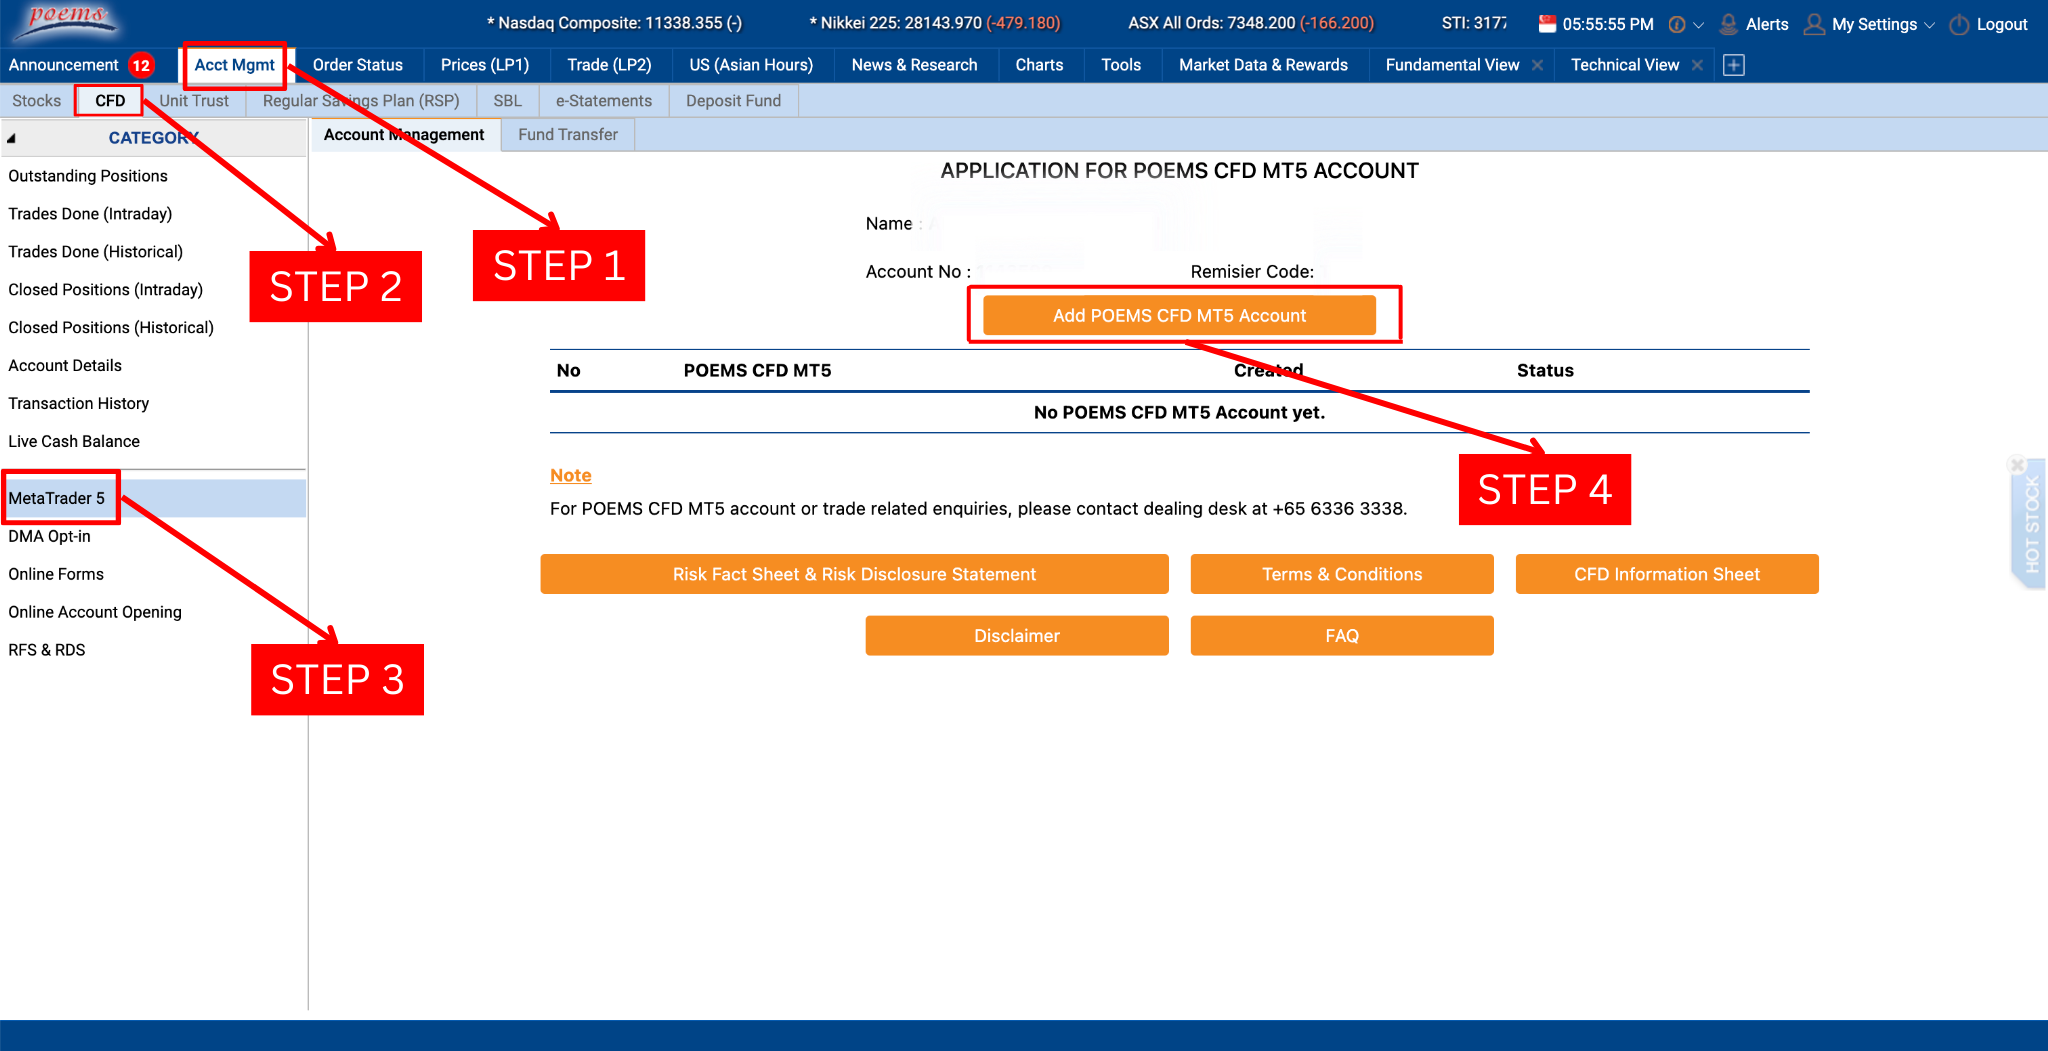Open Regular Savings Plan (RSP) sub-tab
The image size is (2048, 1051).
[361, 101]
